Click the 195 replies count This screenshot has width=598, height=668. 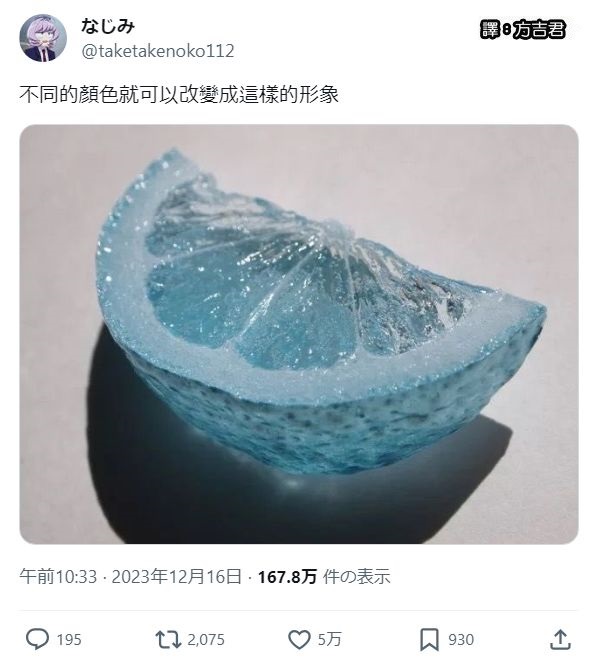coord(69,640)
